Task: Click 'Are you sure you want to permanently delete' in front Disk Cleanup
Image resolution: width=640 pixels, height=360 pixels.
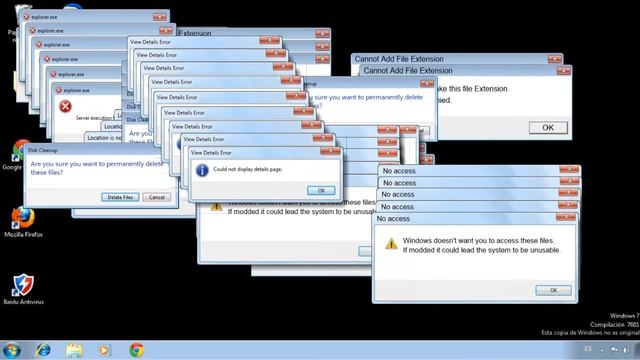Action: tap(97, 164)
